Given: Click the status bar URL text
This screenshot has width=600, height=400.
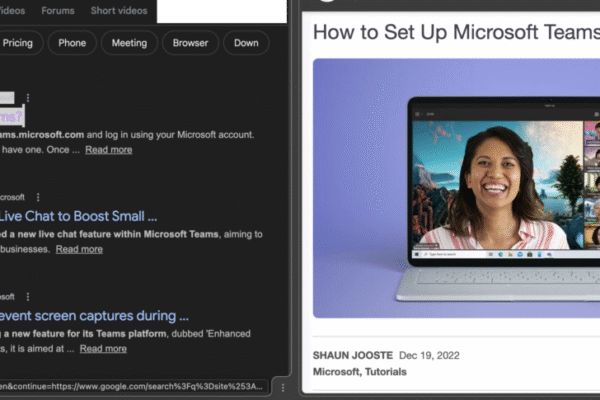Looking at the screenshot, I should click(x=132, y=386).
